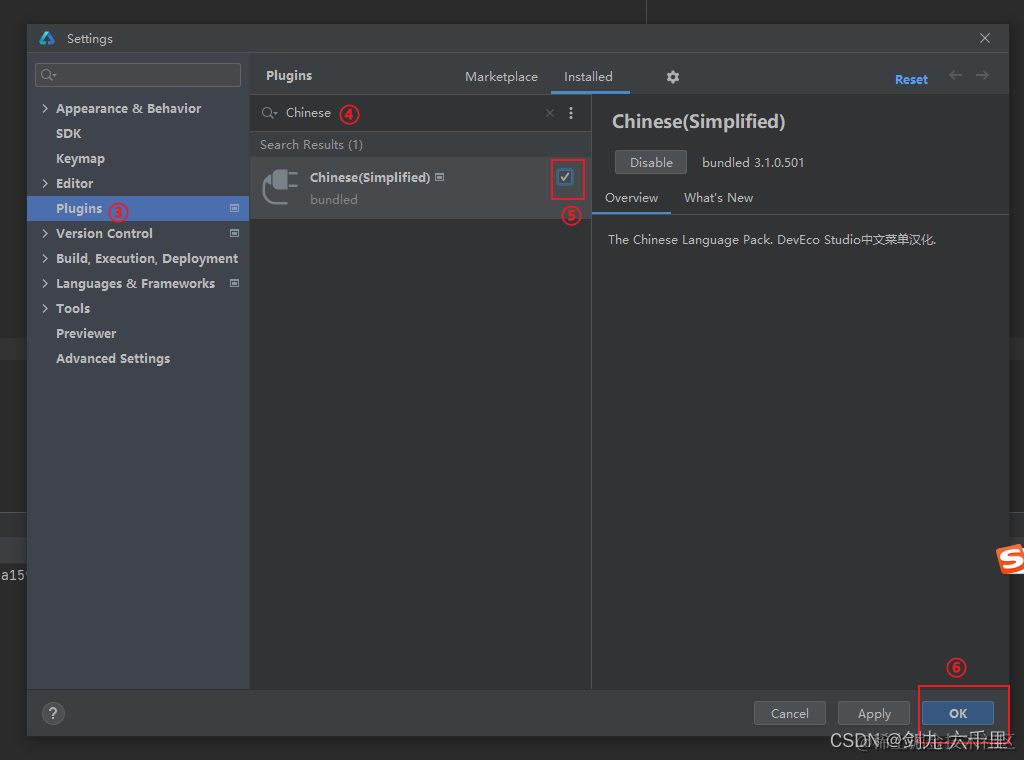Click the Chinese Language Pack description text

coord(772,240)
